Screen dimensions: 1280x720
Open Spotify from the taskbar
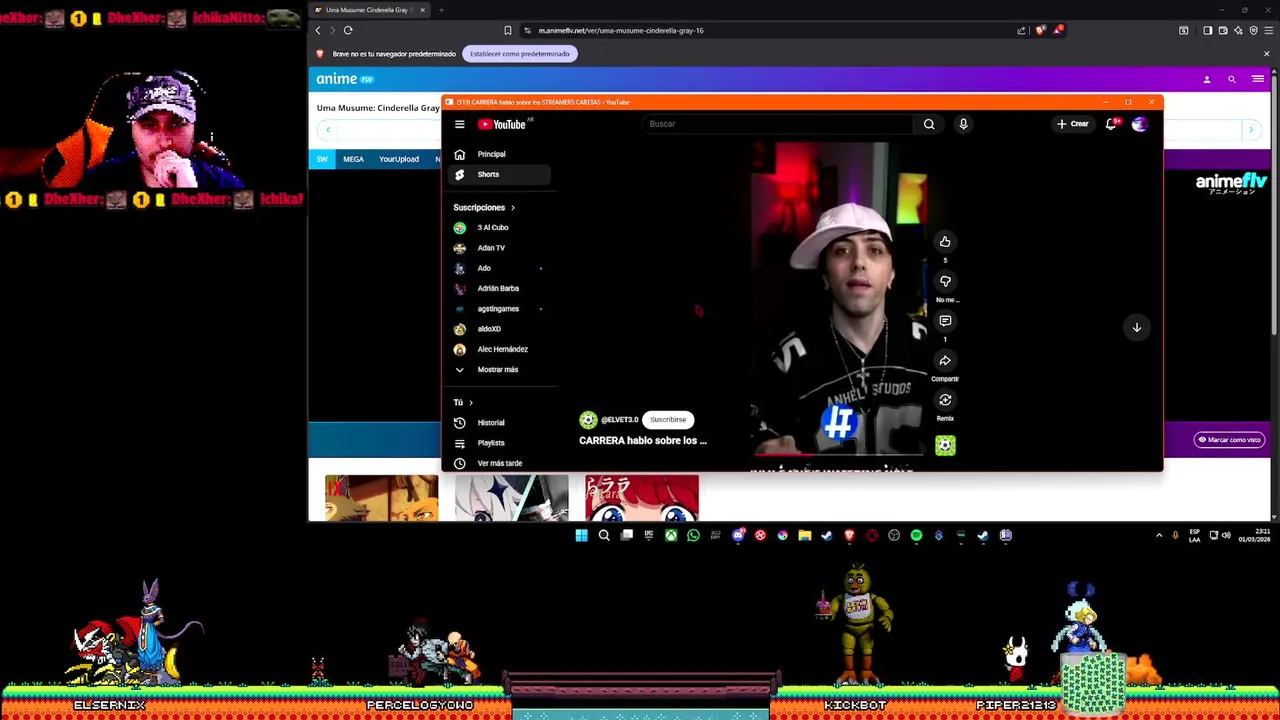coord(916,536)
